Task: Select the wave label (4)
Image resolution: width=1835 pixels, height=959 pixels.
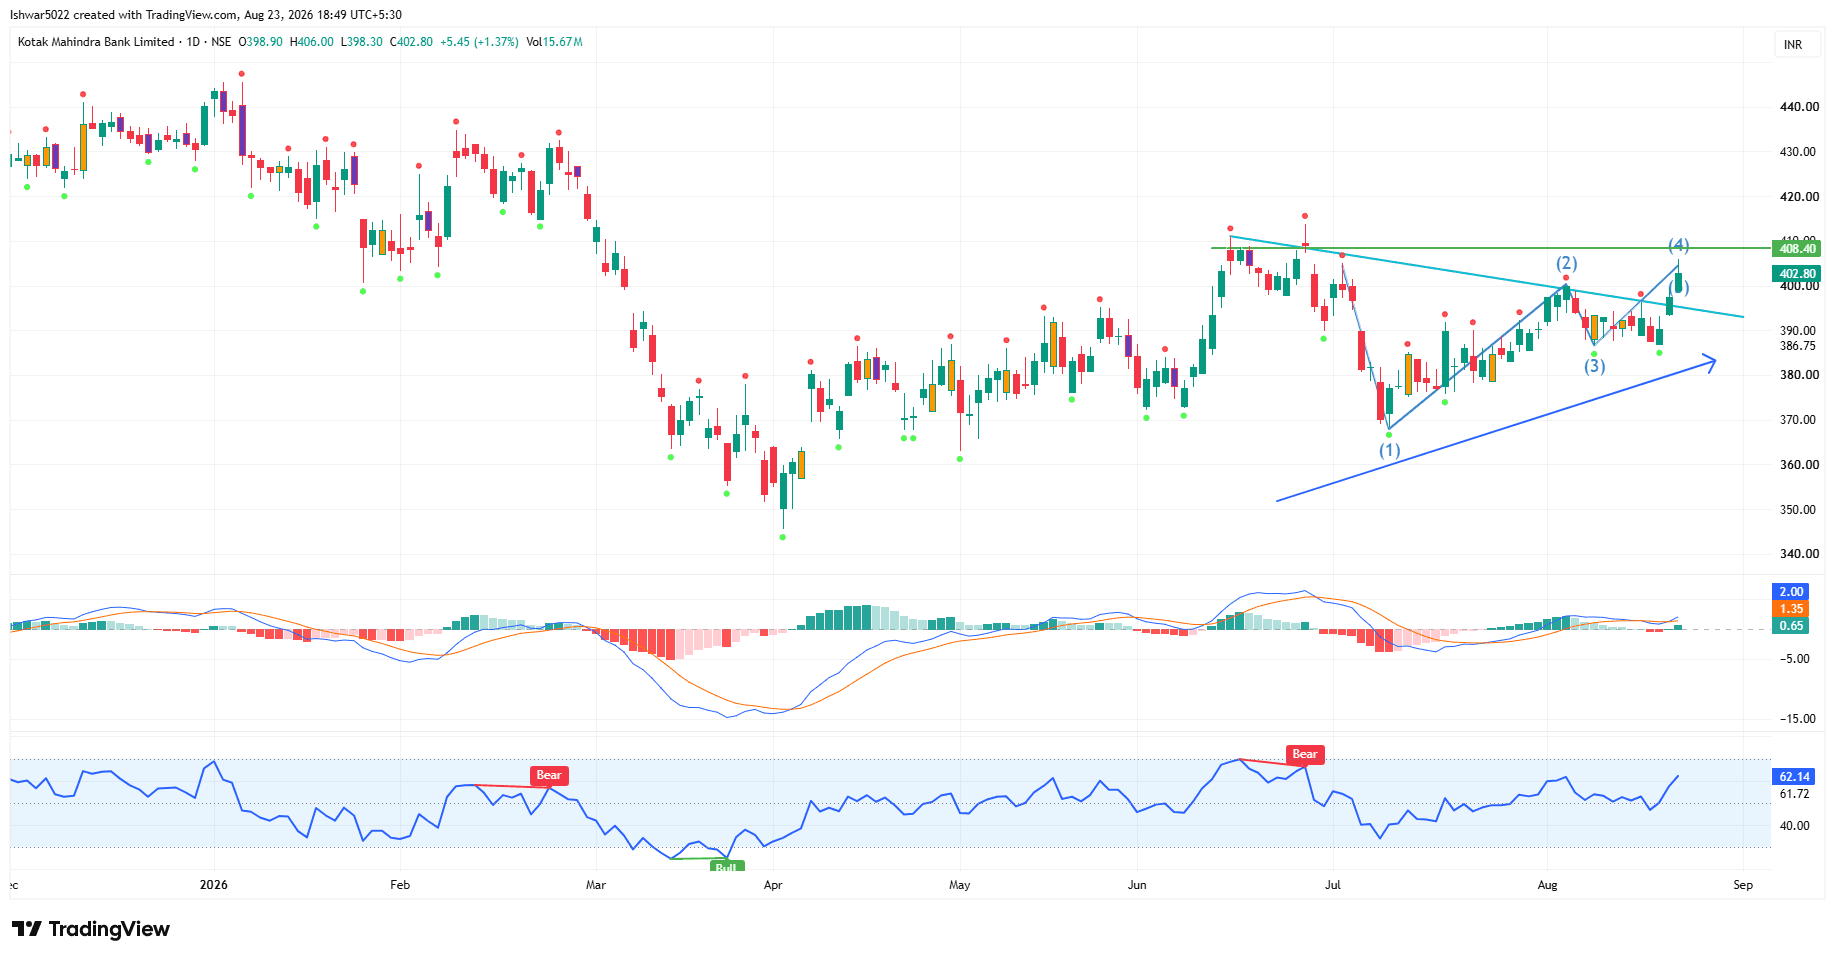Action: (1678, 246)
